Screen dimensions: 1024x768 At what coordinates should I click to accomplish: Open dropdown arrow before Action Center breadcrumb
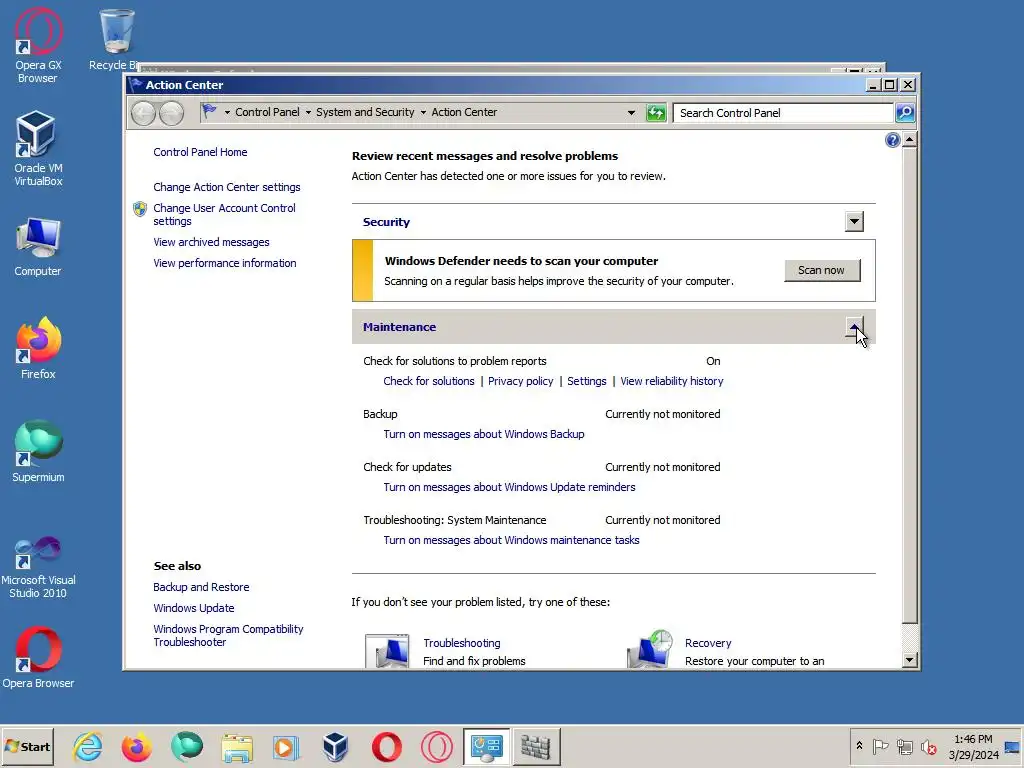click(423, 112)
